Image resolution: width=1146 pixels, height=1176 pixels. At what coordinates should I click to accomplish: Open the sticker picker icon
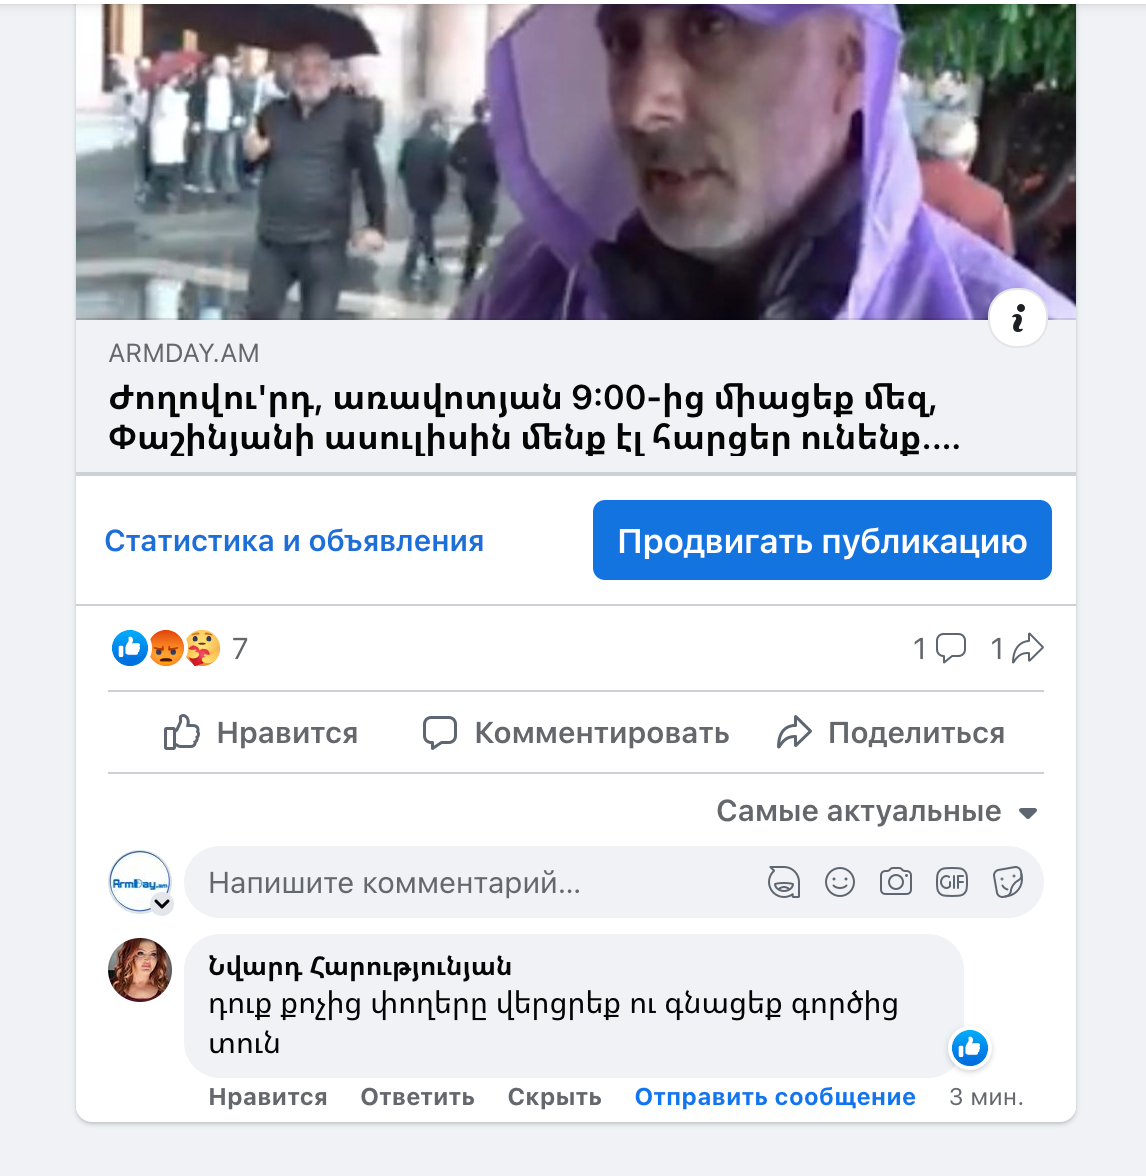point(1007,882)
